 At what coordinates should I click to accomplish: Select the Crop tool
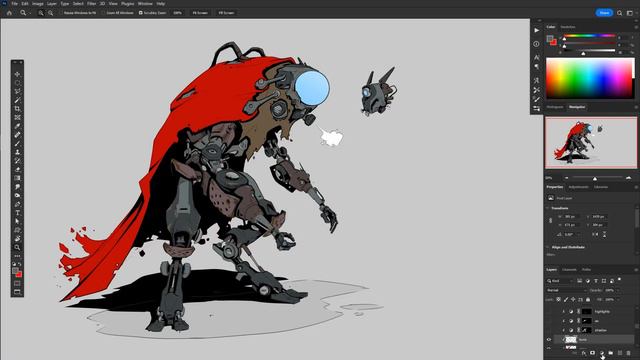17,109
